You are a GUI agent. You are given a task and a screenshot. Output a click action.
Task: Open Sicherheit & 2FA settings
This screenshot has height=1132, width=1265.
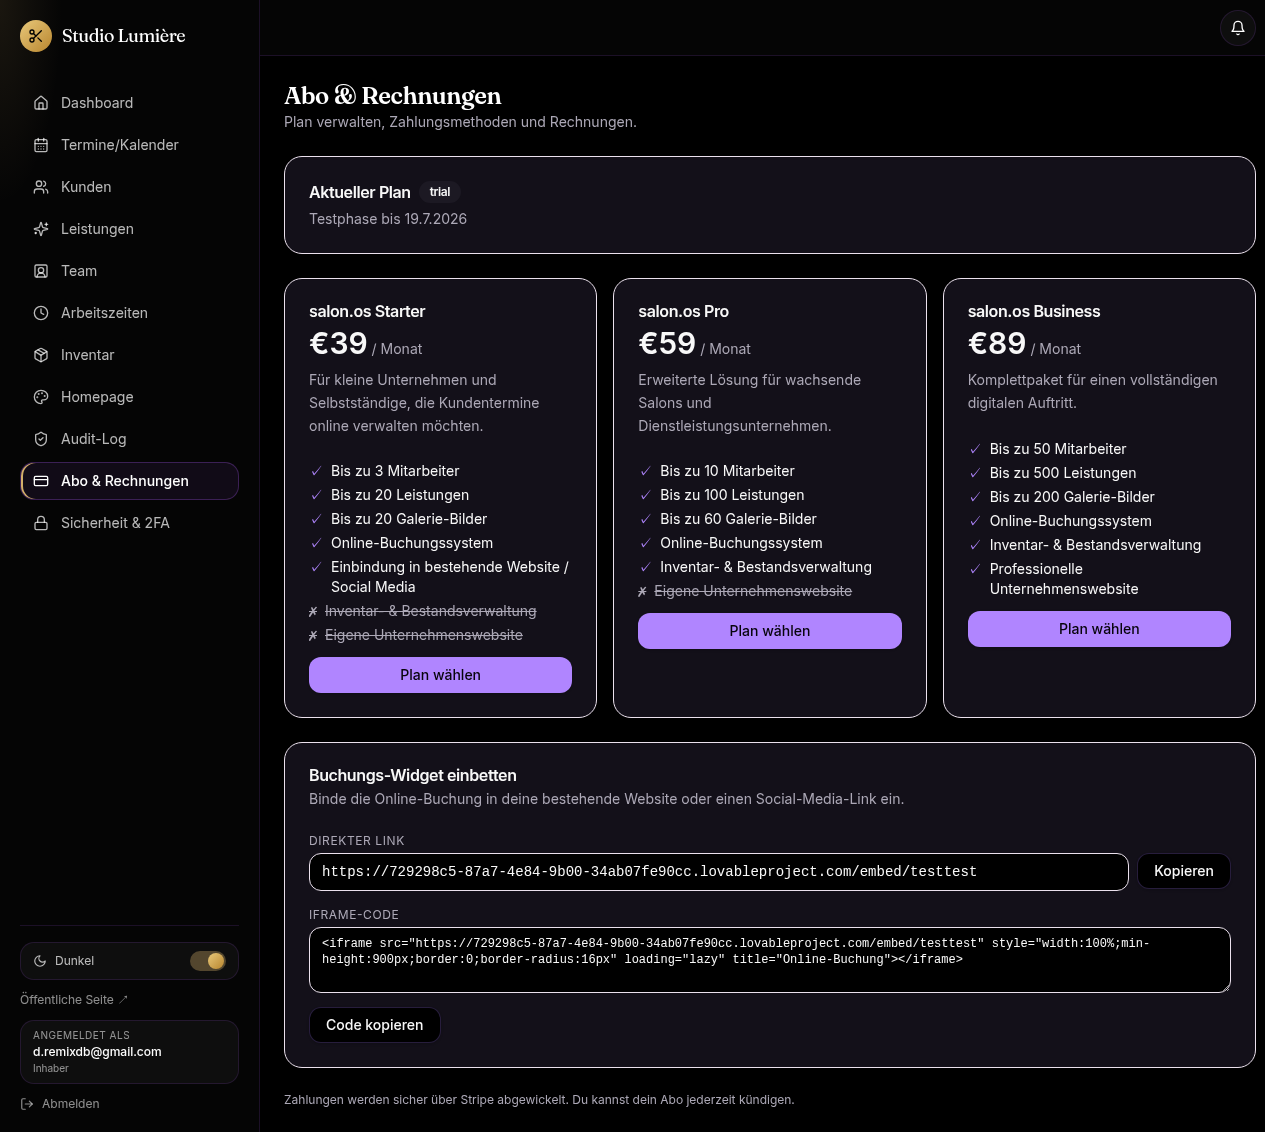[129, 523]
